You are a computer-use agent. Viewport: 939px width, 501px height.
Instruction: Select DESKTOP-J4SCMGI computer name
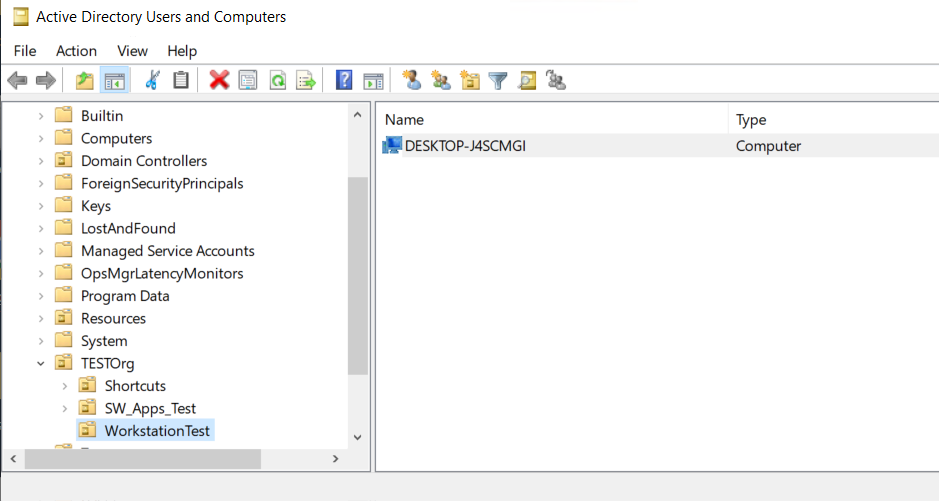pos(465,146)
